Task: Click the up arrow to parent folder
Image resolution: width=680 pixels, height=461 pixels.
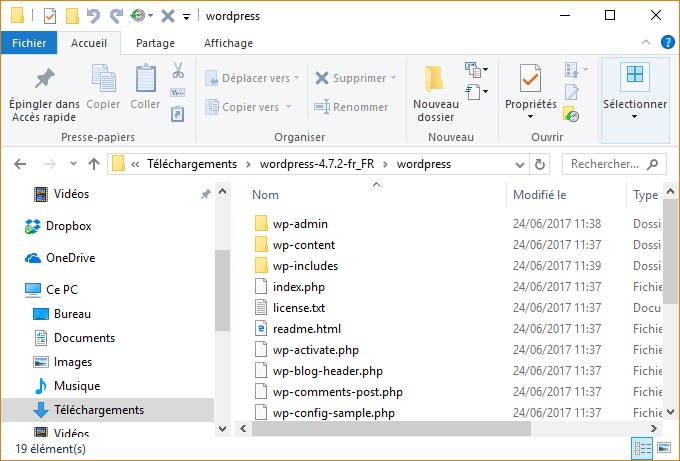Action: [94, 164]
